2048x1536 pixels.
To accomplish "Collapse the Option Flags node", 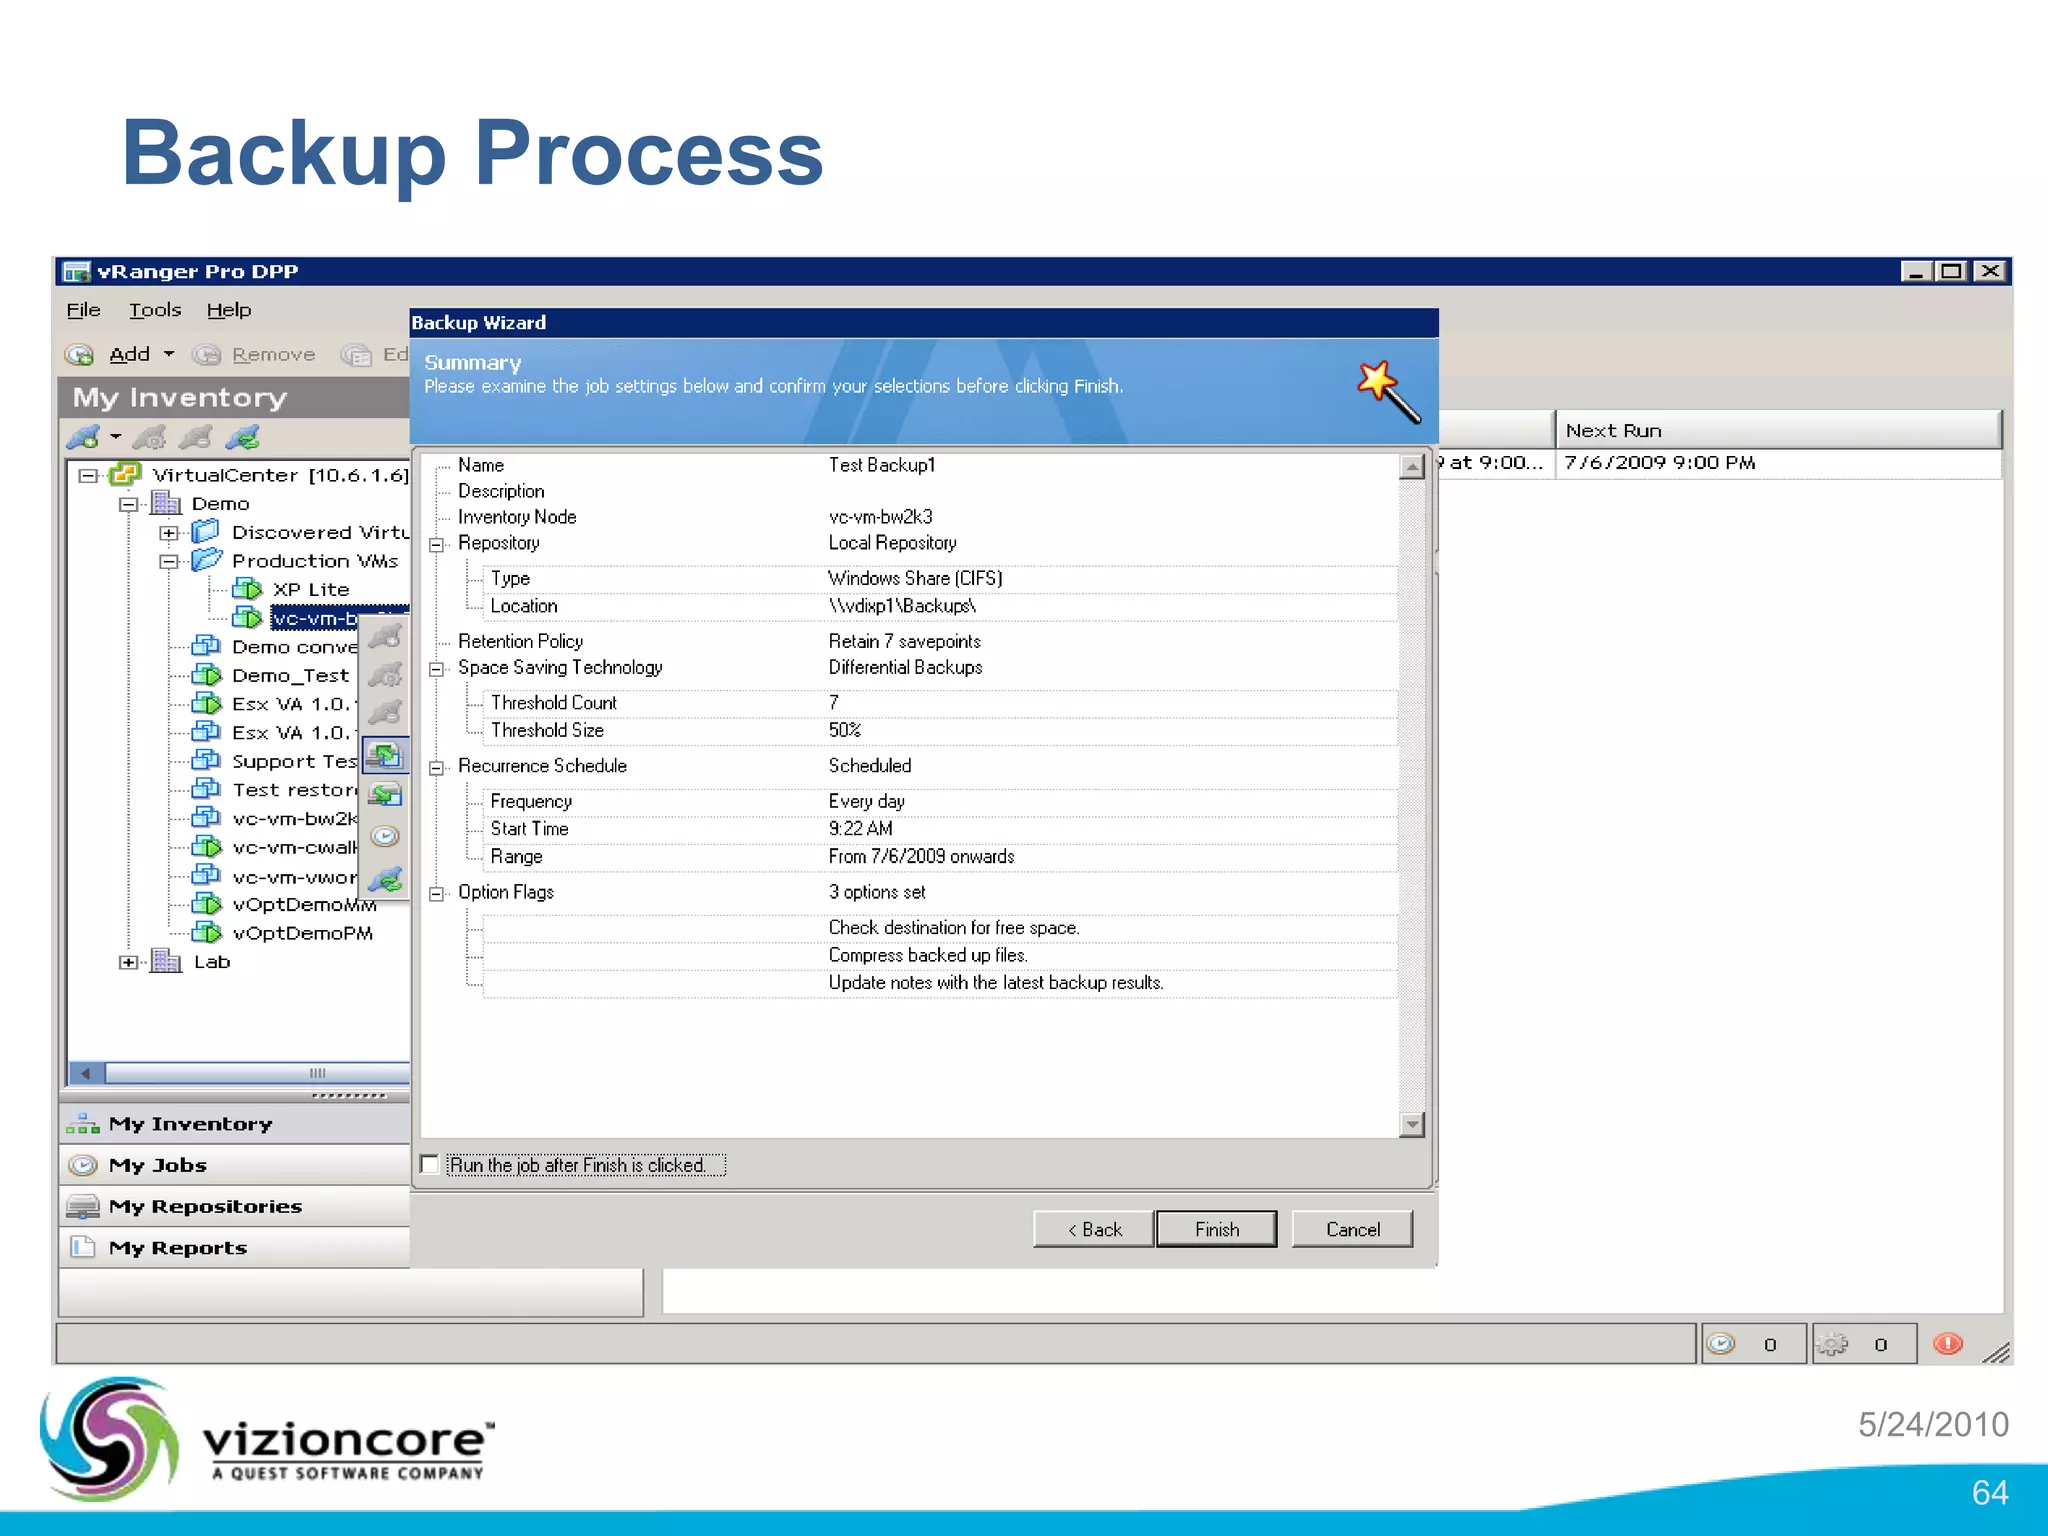I will pos(437,894).
